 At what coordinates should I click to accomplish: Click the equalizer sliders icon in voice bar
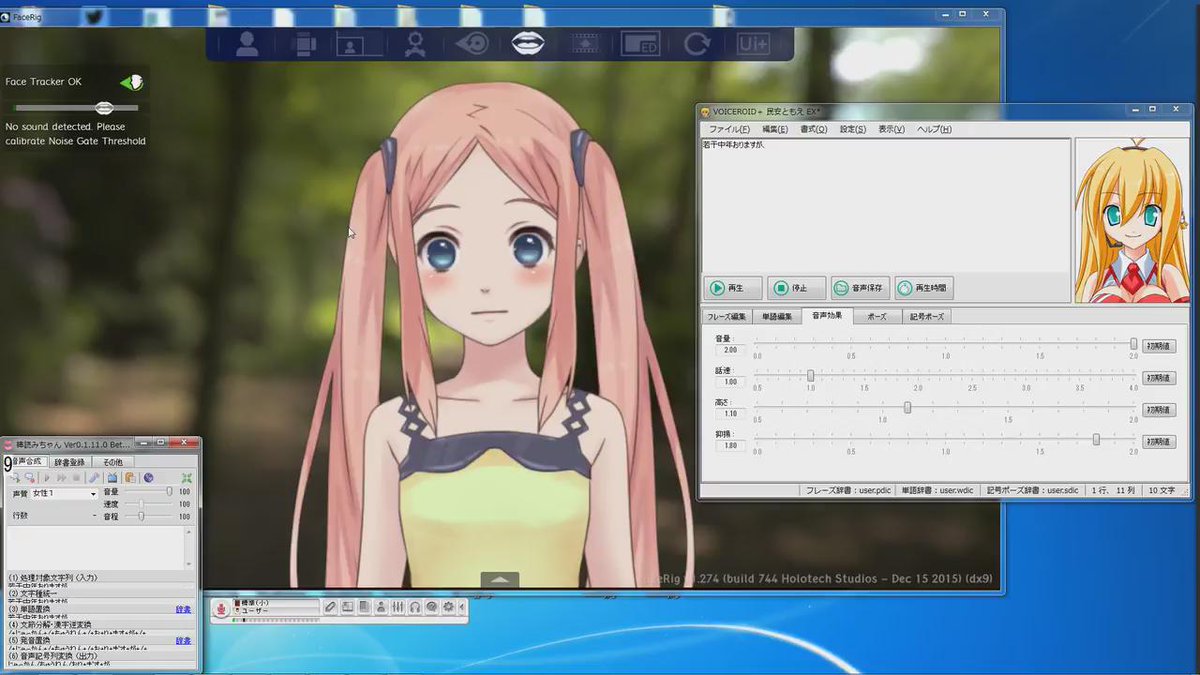(x=397, y=607)
